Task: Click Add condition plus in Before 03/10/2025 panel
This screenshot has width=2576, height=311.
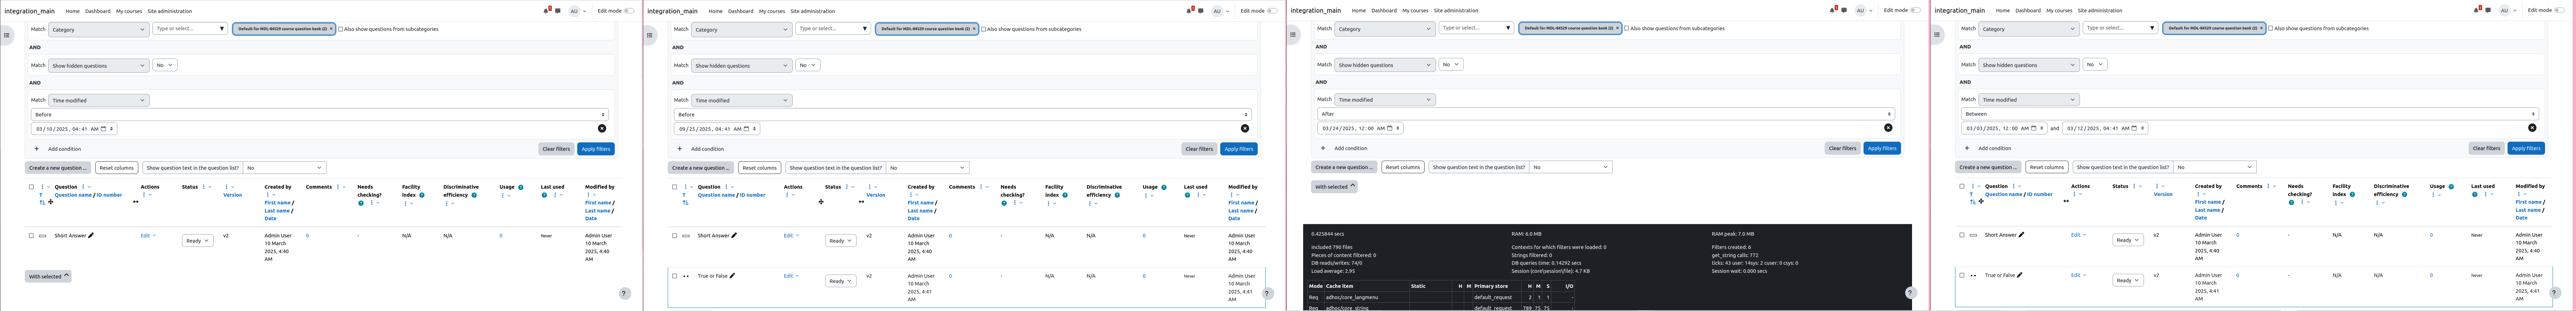Action: [37, 149]
